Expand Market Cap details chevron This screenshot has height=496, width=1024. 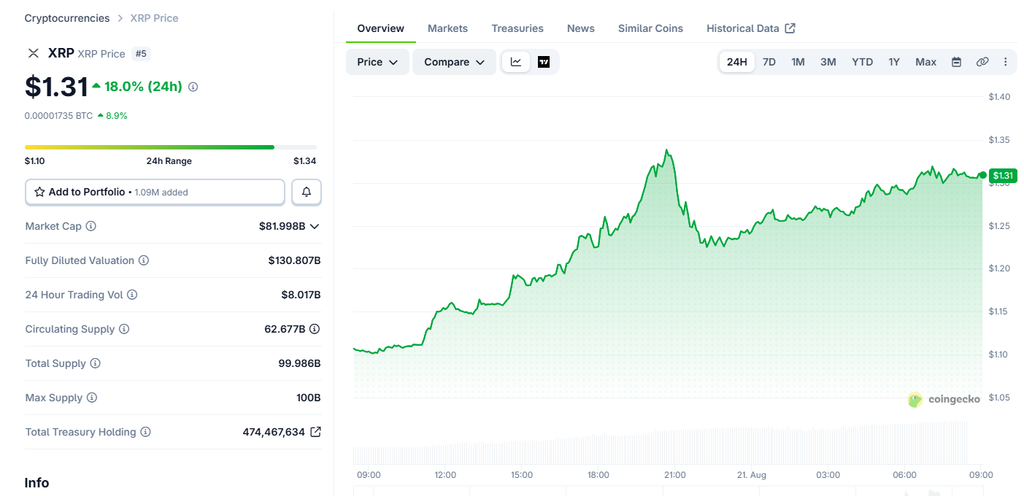pos(314,226)
